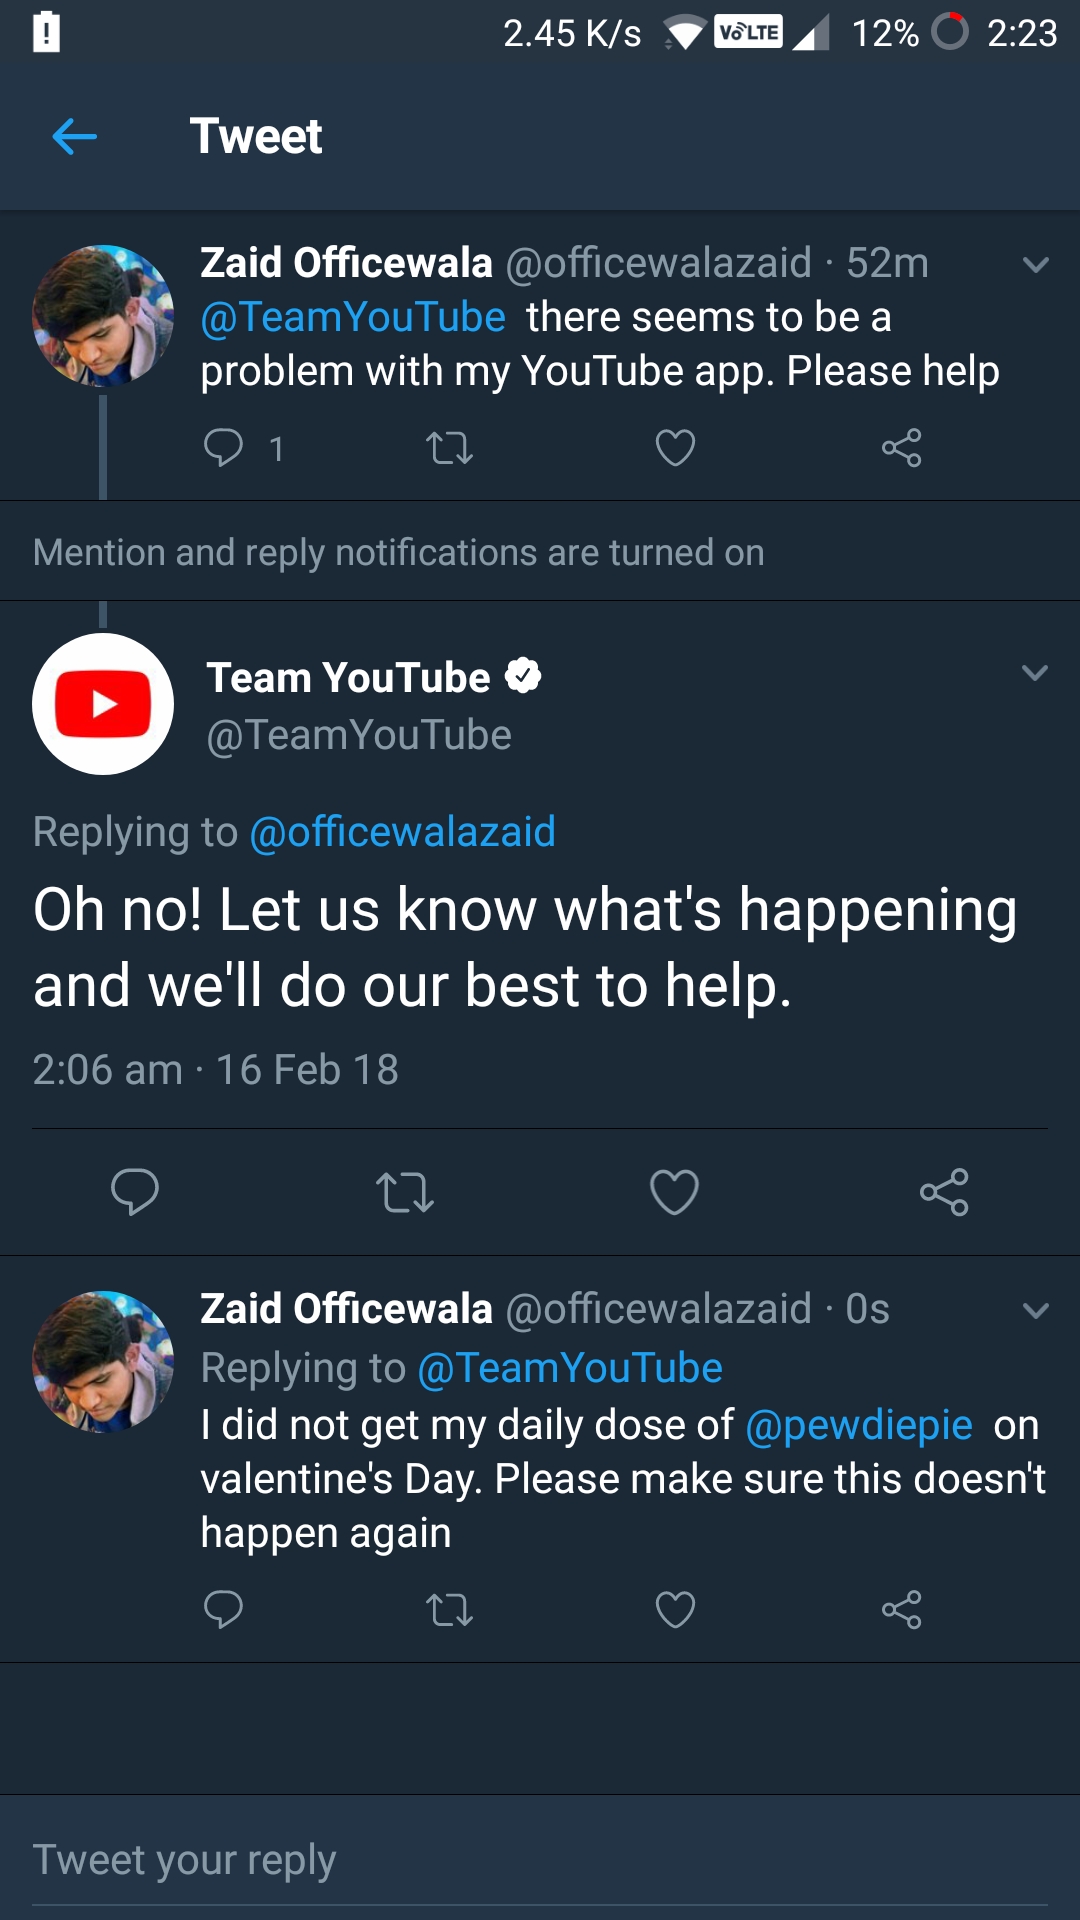The width and height of the screenshot is (1080, 1920).
Task: Tap Replying to @officewalazaid link
Action: click(400, 831)
